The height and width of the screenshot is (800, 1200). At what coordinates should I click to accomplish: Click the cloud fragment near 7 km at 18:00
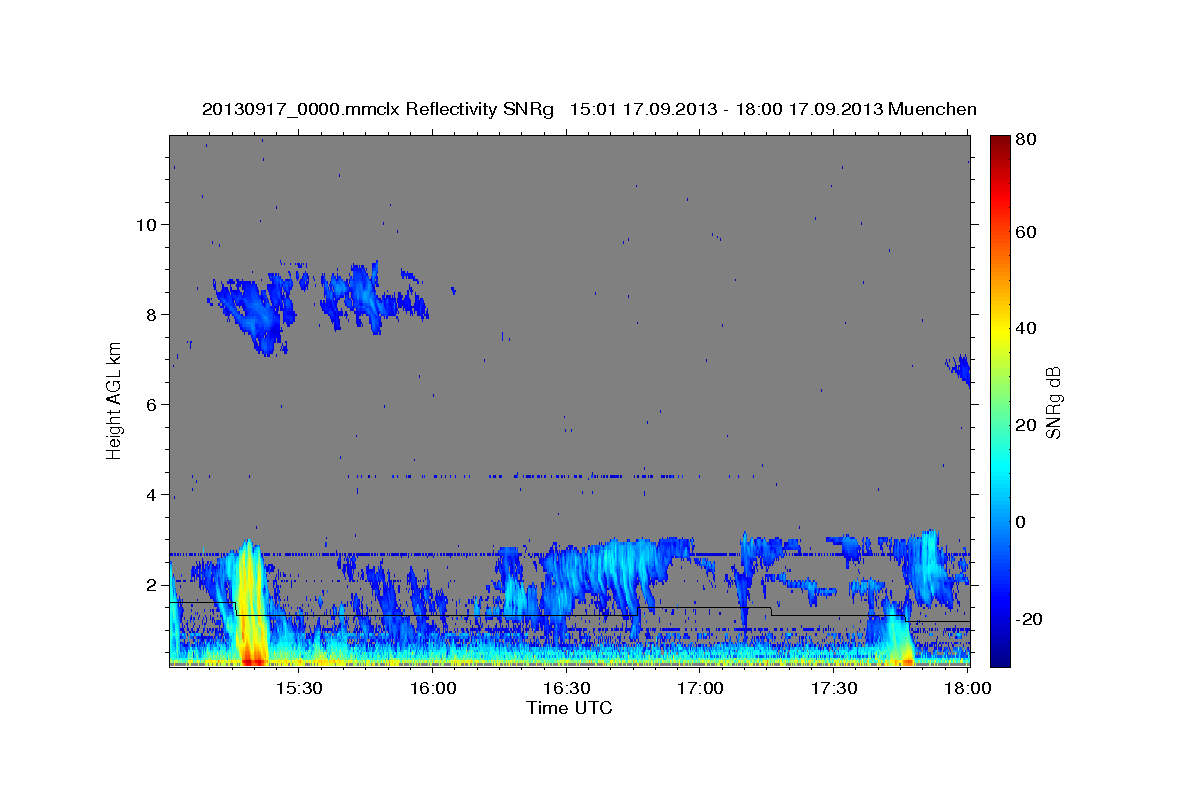961,368
